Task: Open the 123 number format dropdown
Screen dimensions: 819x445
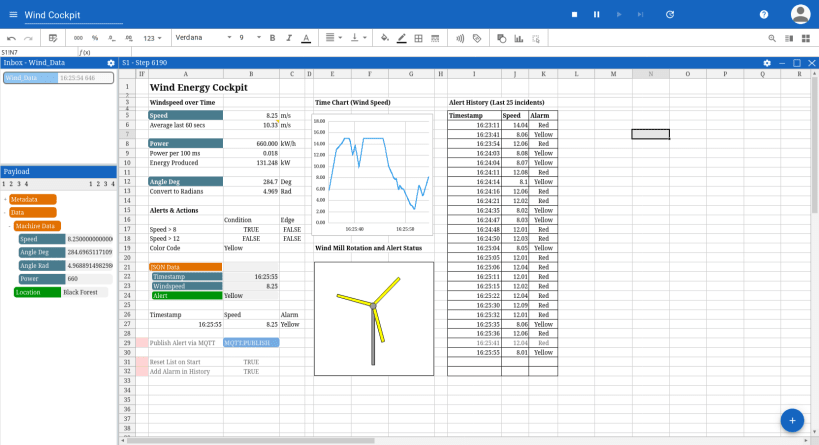Action: pos(153,38)
